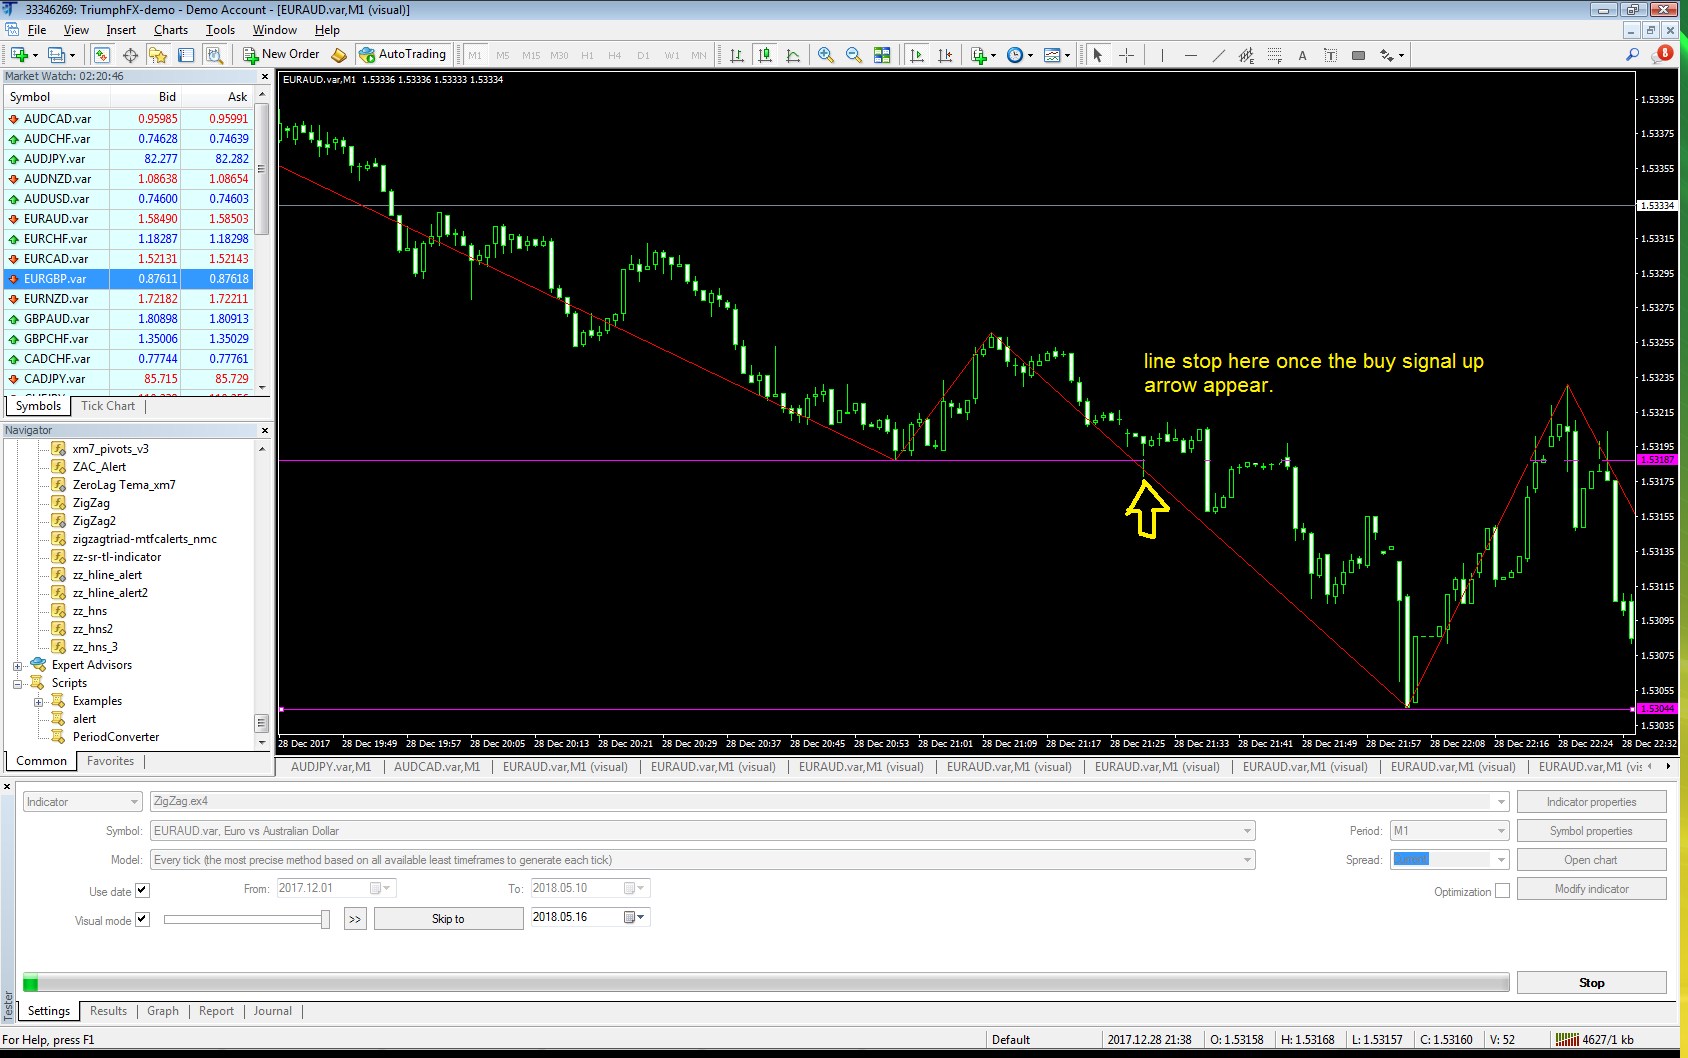Select the cursor arrow tool
Viewport: 1688px width, 1058px height.
click(x=1098, y=55)
